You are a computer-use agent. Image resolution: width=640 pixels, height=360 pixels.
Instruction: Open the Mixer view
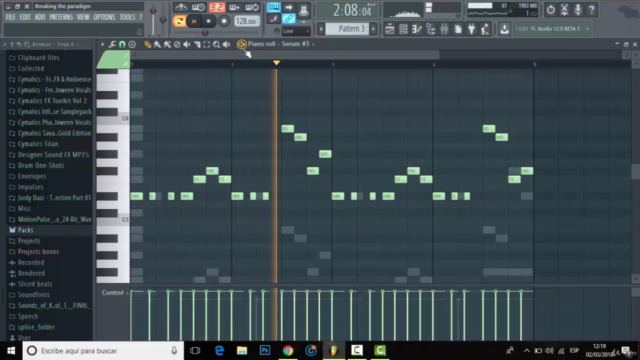[x=444, y=29]
